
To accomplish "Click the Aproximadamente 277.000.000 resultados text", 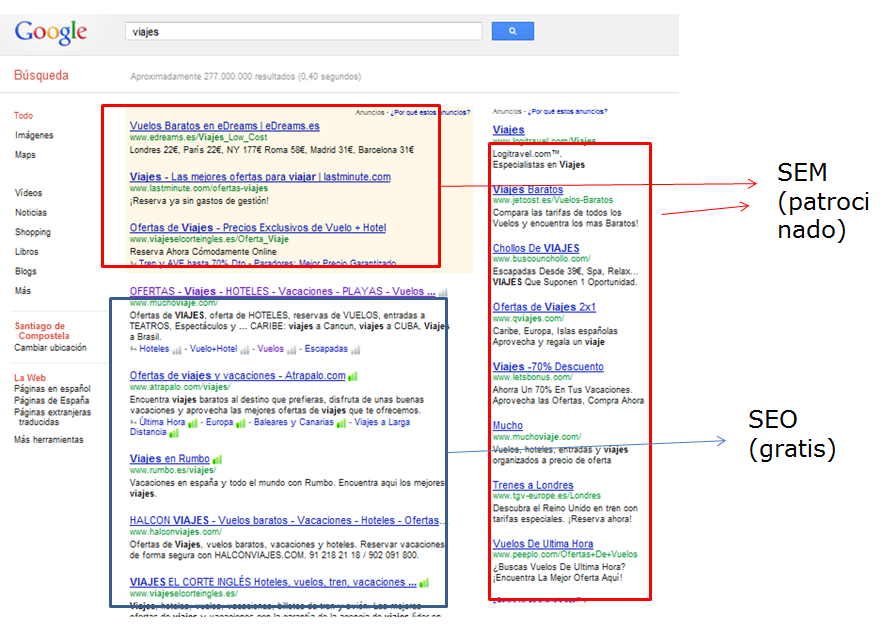I will pyautogui.click(x=246, y=76).
